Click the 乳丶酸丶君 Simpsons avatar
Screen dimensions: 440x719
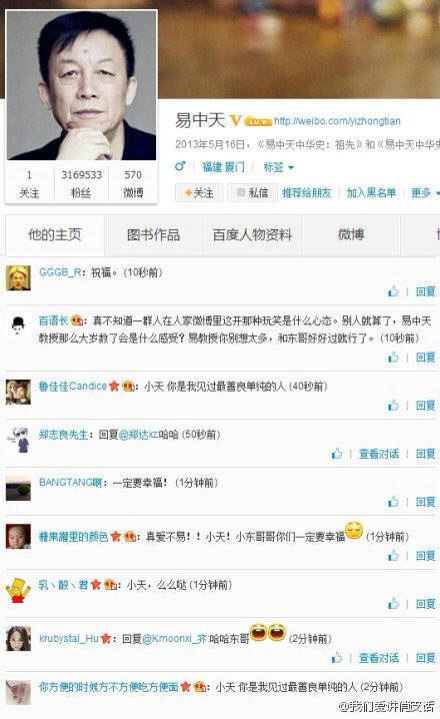(x=18, y=591)
